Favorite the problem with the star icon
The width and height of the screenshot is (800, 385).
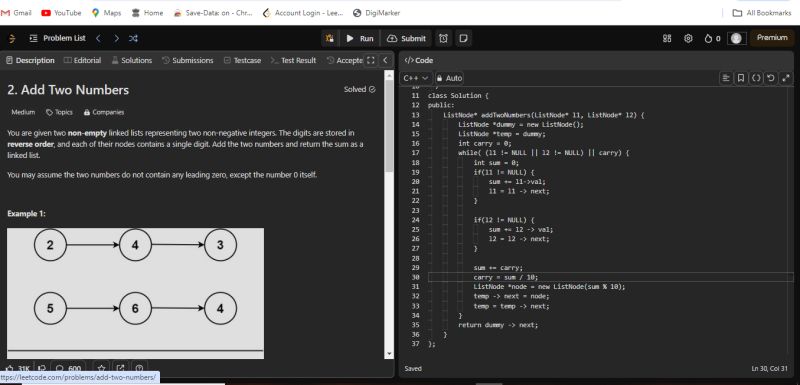[101, 368]
